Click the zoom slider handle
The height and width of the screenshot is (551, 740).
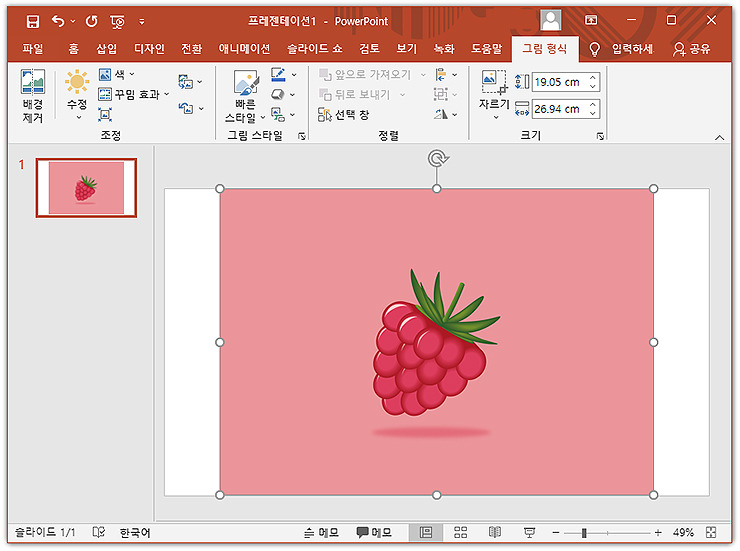pyautogui.click(x=584, y=533)
